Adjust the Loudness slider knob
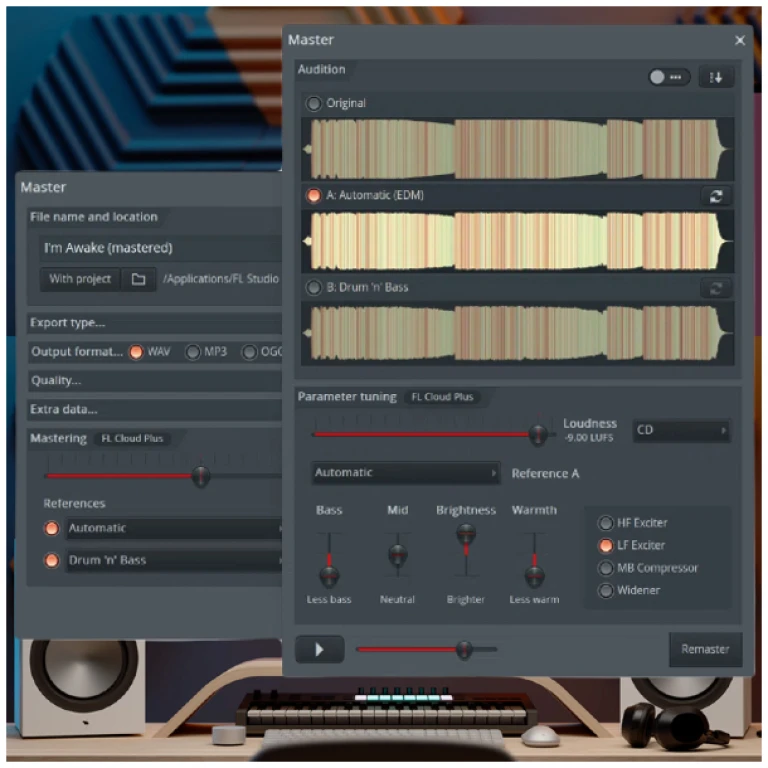 click(538, 434)
